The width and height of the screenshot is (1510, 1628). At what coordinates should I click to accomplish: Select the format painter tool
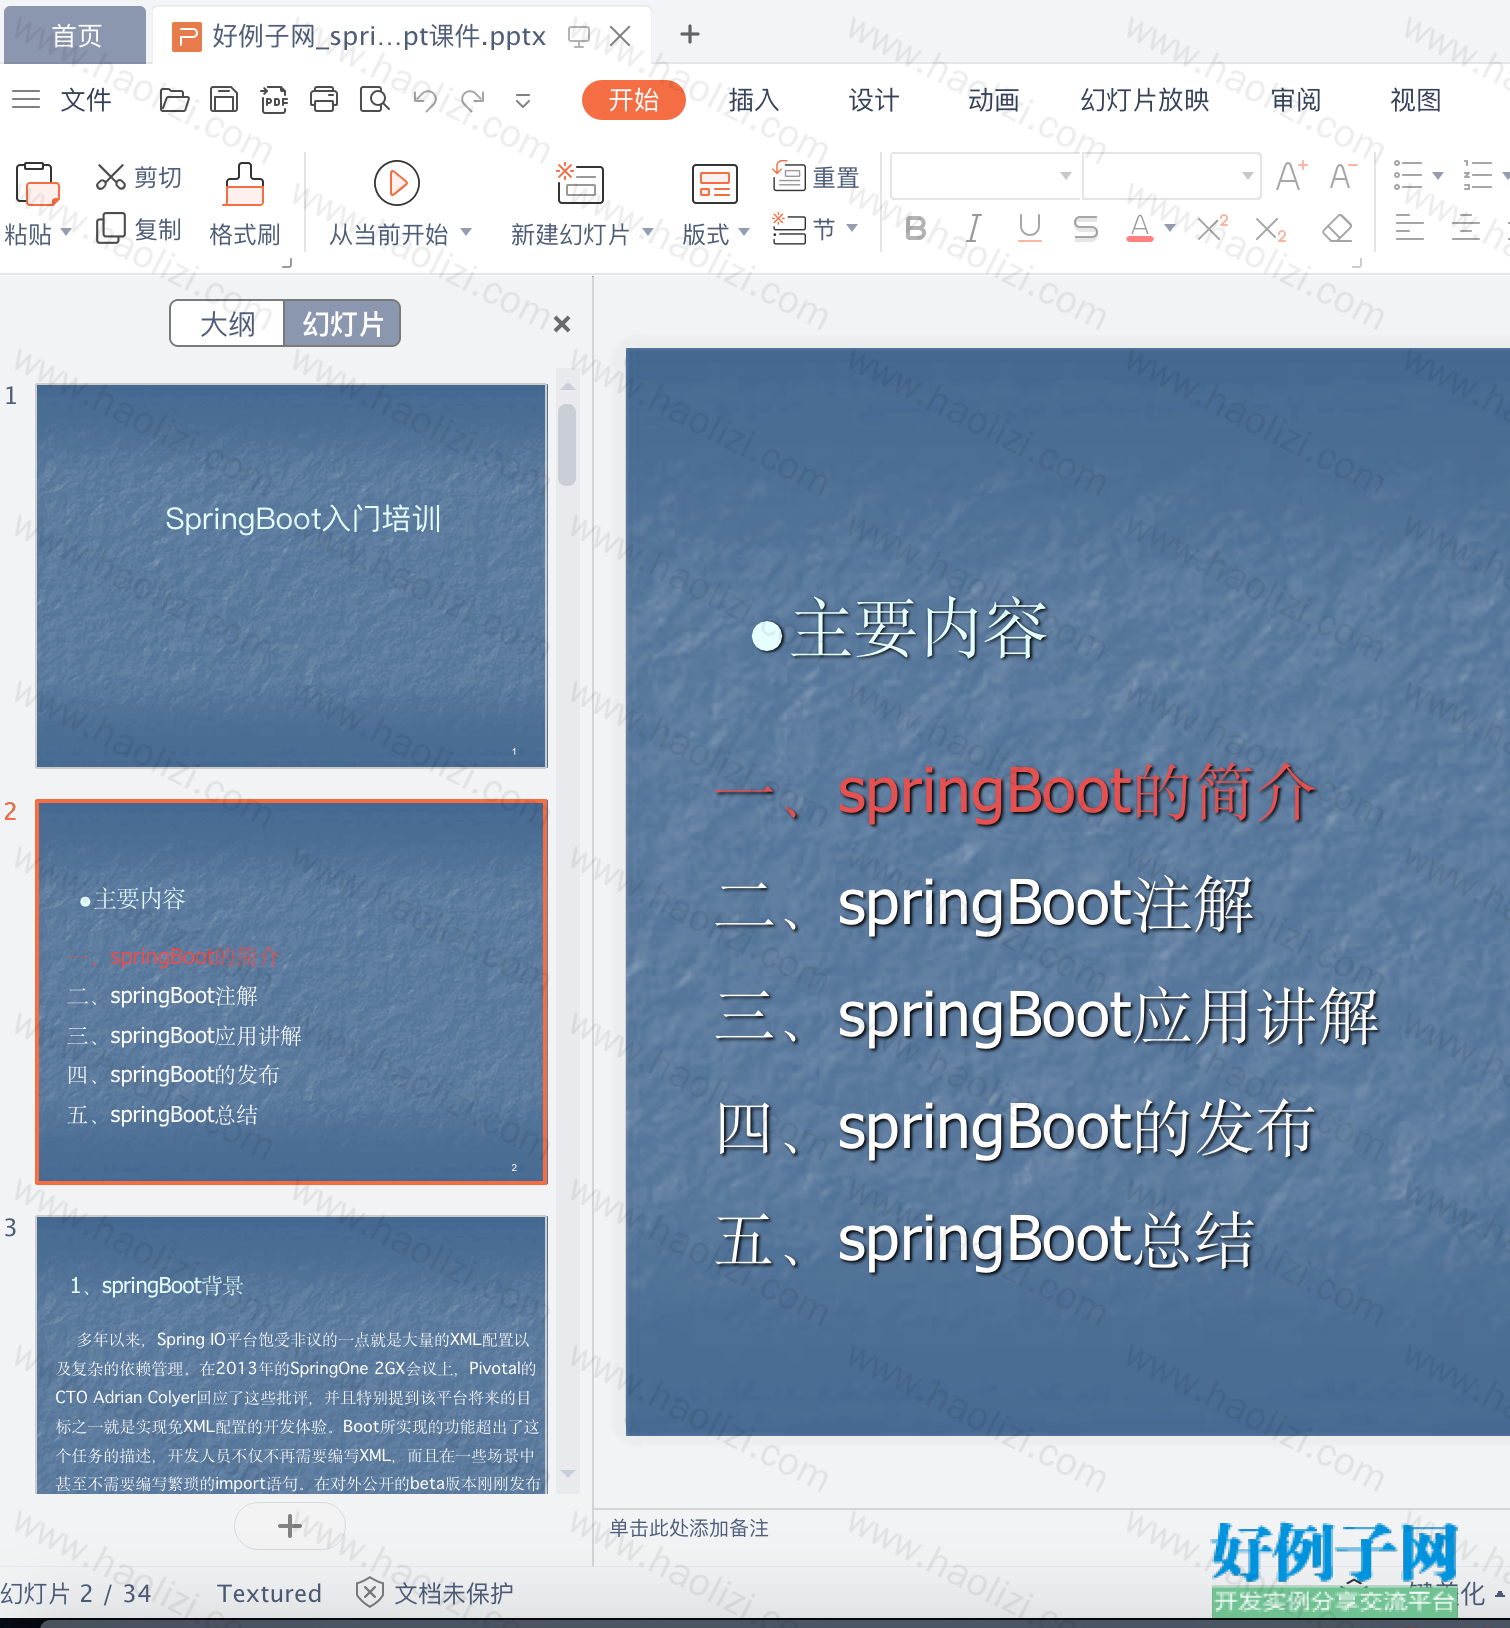[x=244, y=205]
